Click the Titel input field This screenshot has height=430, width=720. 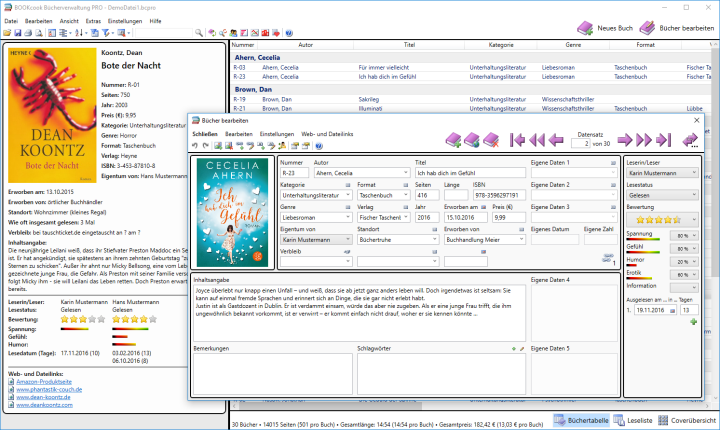[x=464, y=172]
